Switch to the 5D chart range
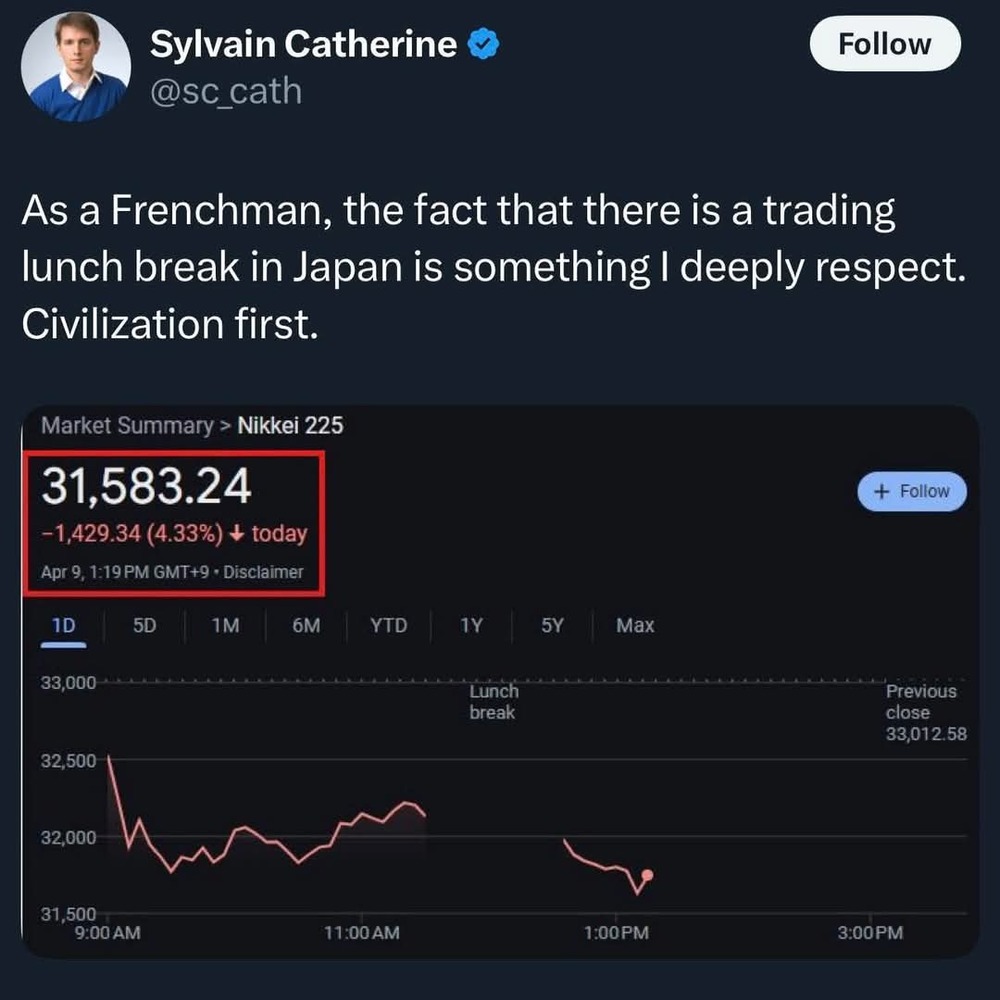 (144, 626)
